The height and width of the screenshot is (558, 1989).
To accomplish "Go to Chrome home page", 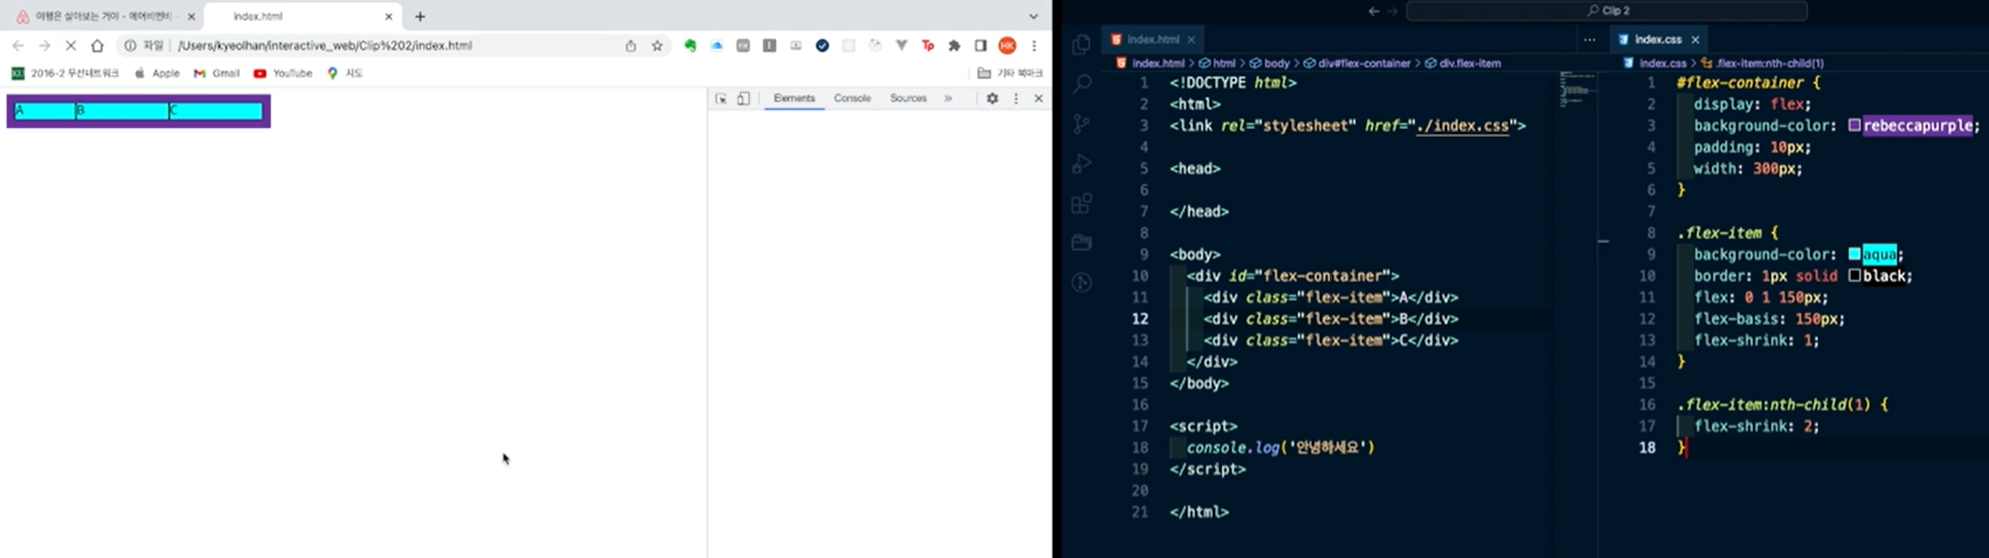I will point(97,45).
